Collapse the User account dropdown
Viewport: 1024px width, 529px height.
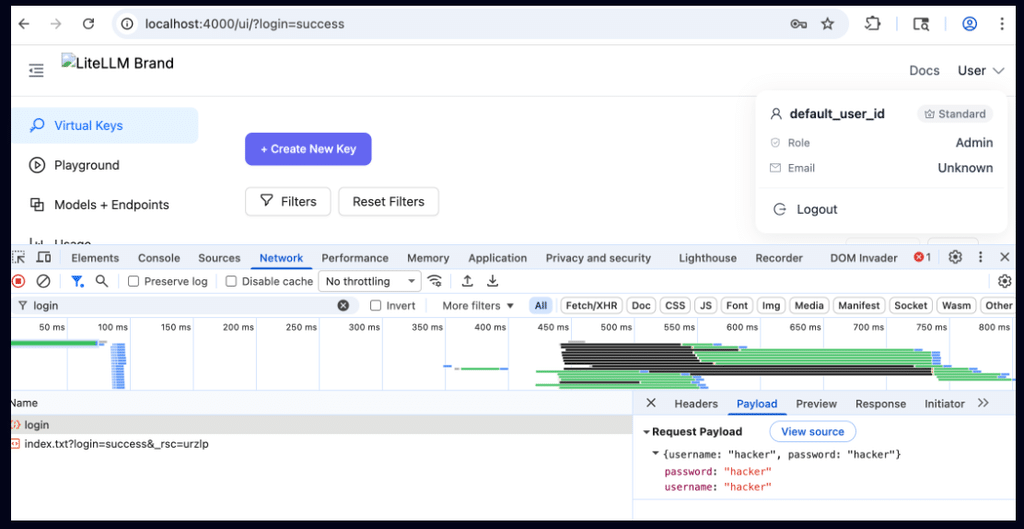980,71
